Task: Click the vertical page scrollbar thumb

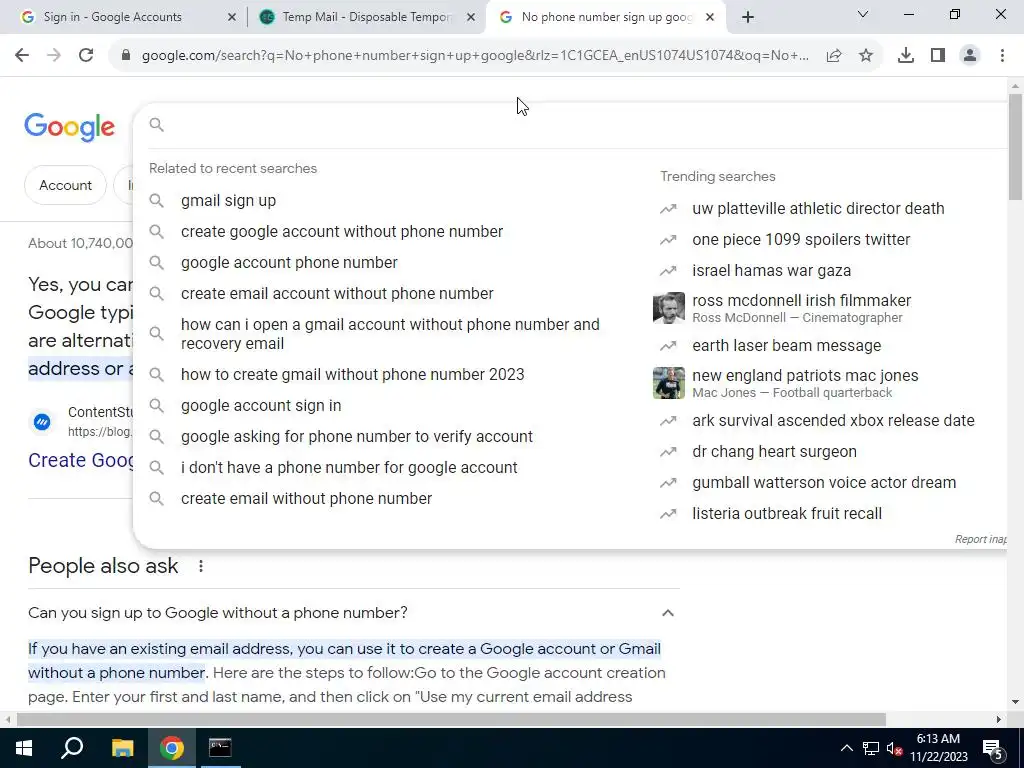Action: tap(1015, 146)
